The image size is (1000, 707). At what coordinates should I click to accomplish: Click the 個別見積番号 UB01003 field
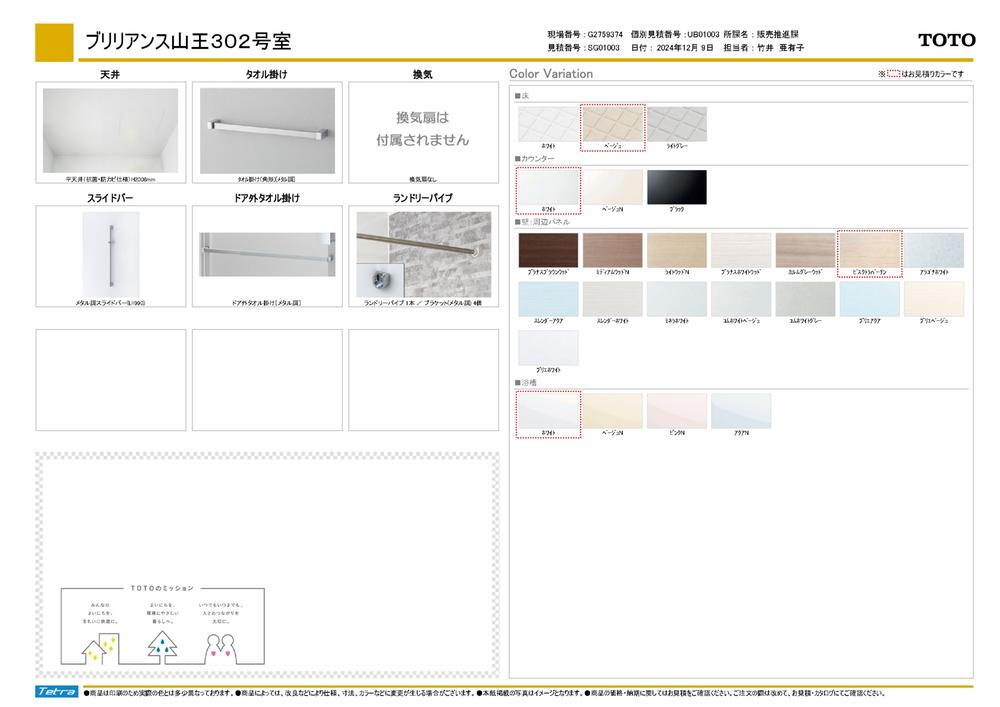click(675, 34)
